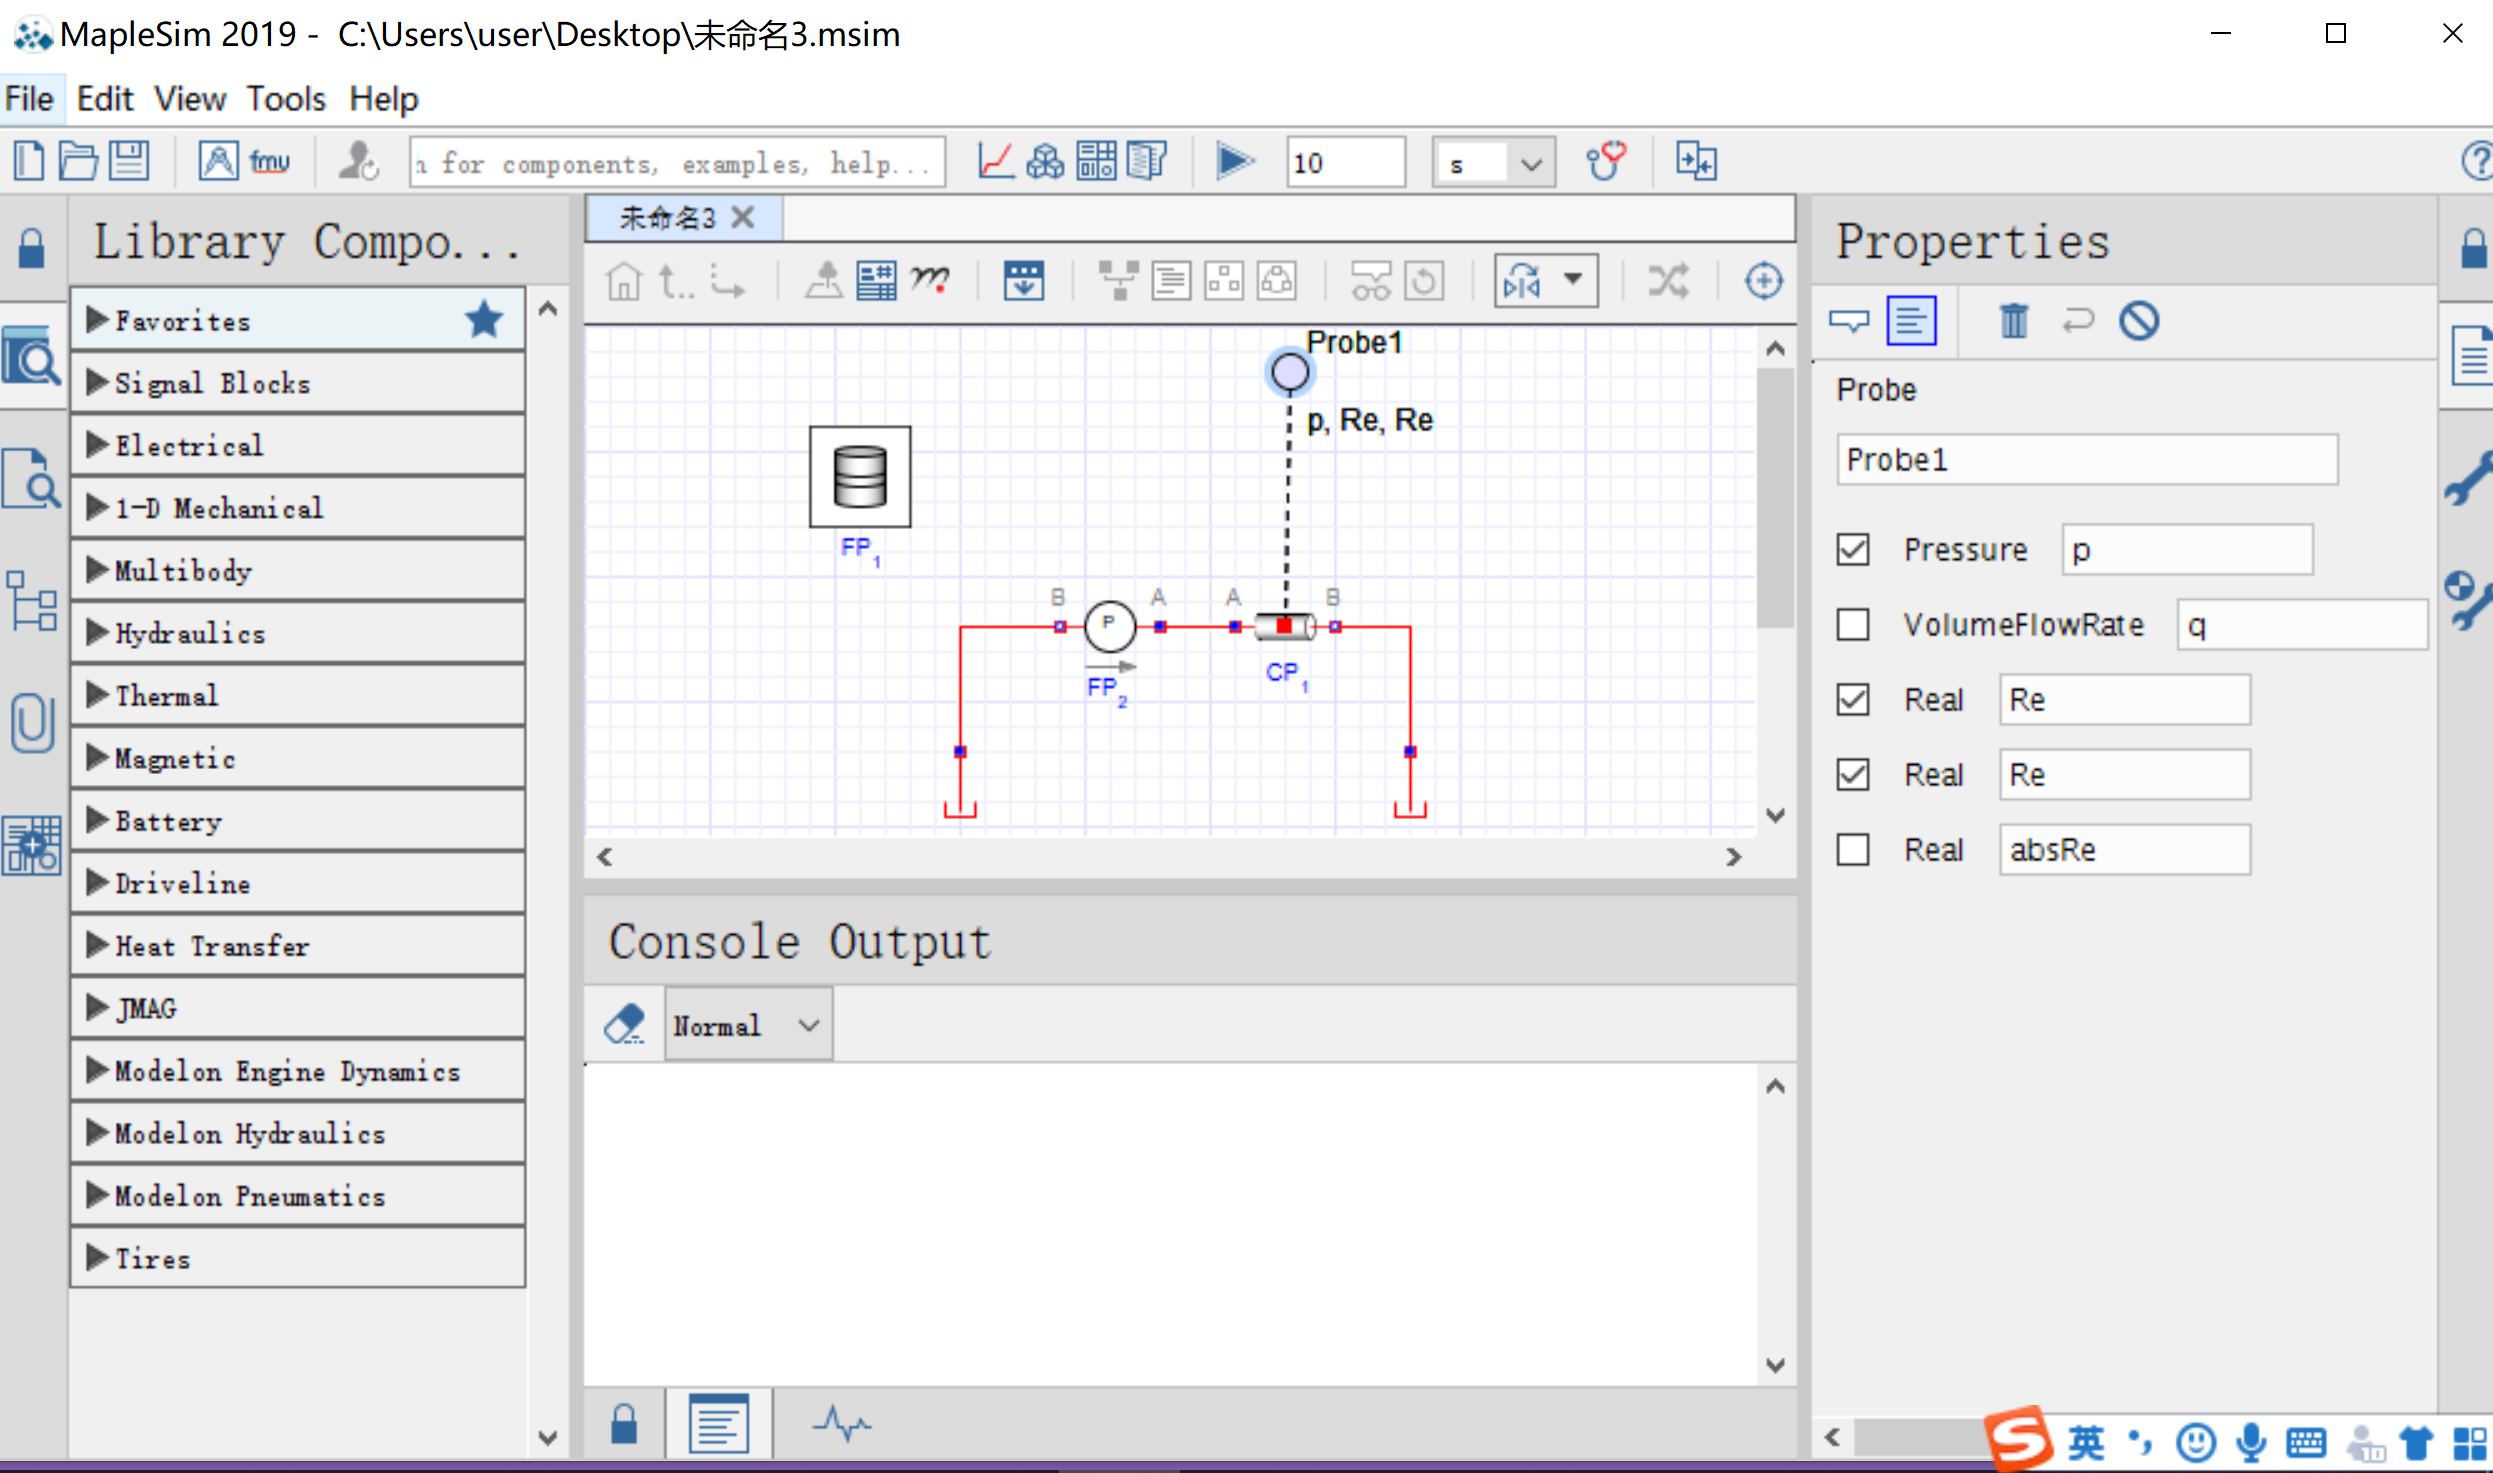Expand the Thermal library

pos(298,696)
